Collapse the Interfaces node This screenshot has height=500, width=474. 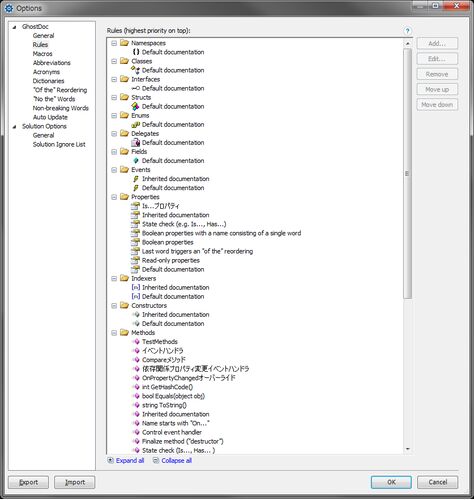pos(114,79)
